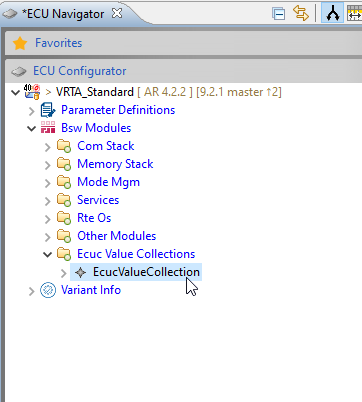Click the ECU Configurator header icon

point(19,71)
